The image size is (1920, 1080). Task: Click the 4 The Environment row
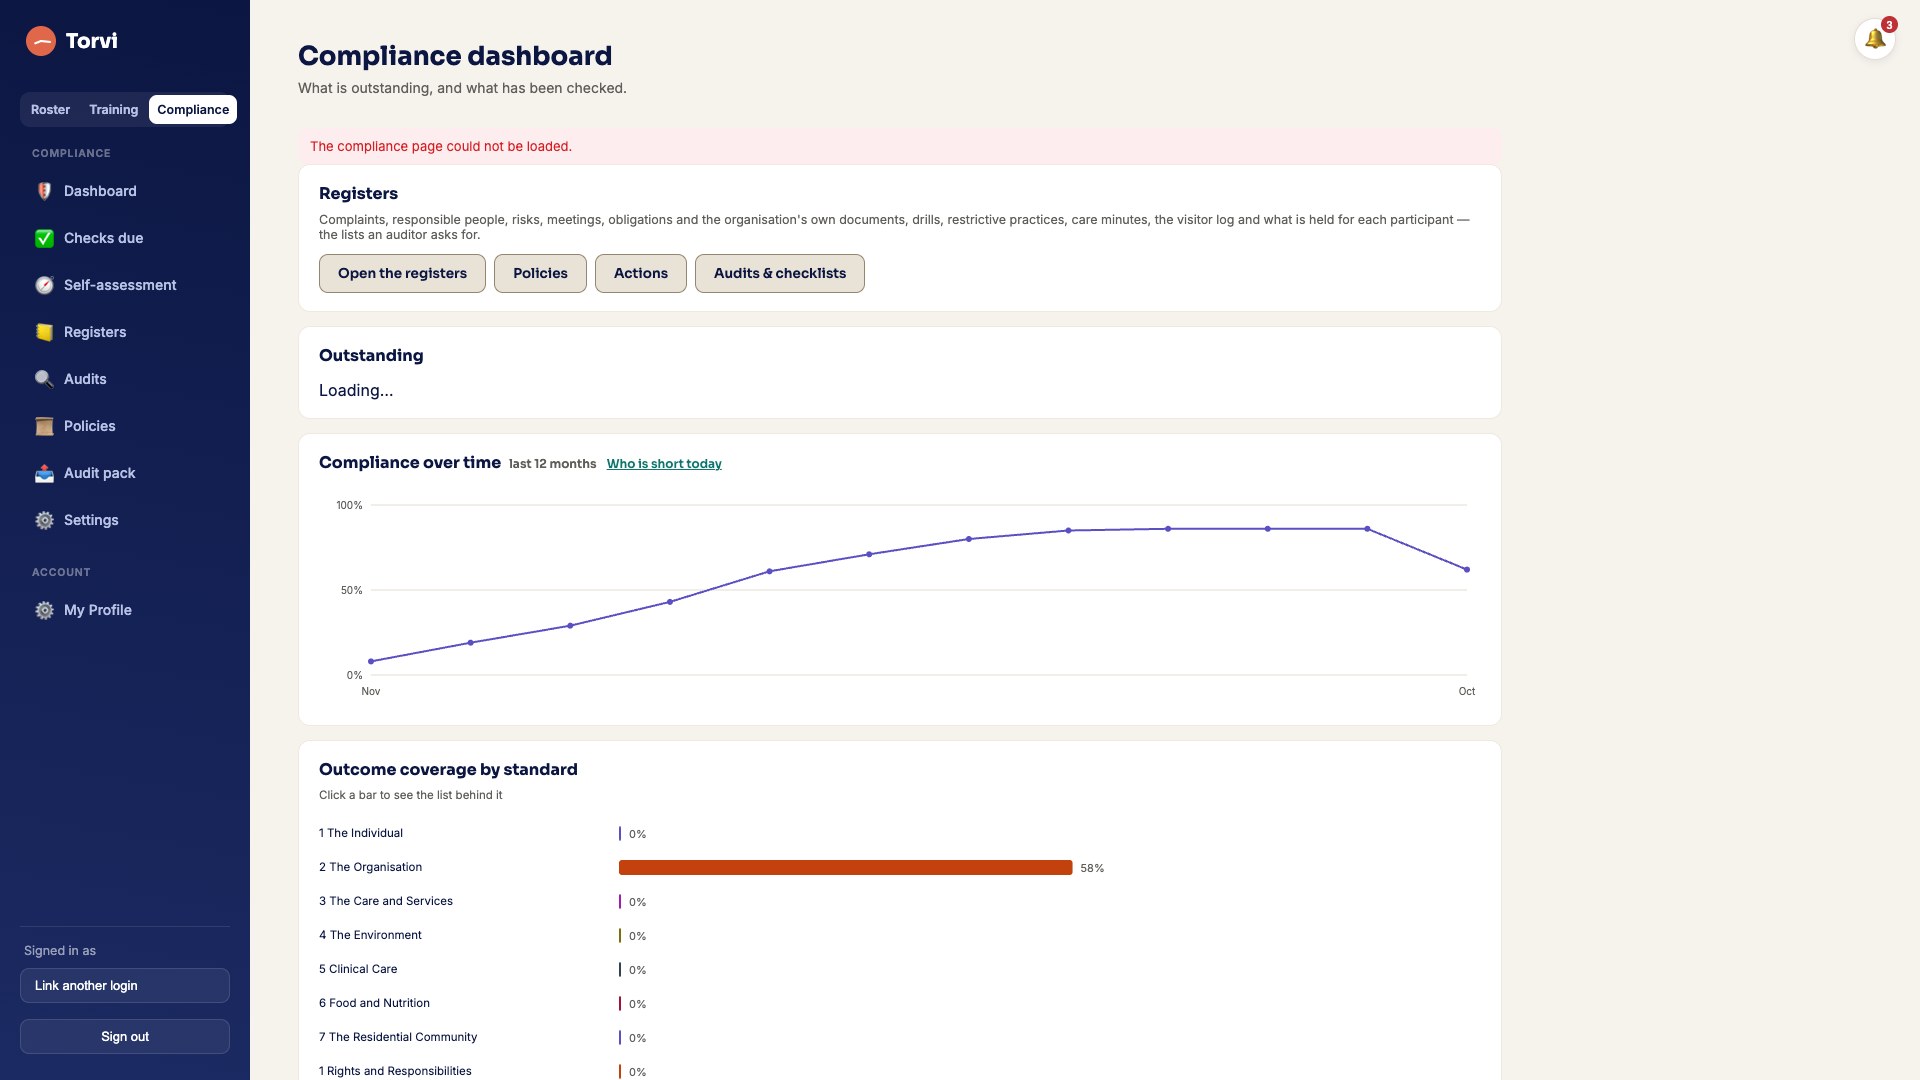click(x=899, y=935)
